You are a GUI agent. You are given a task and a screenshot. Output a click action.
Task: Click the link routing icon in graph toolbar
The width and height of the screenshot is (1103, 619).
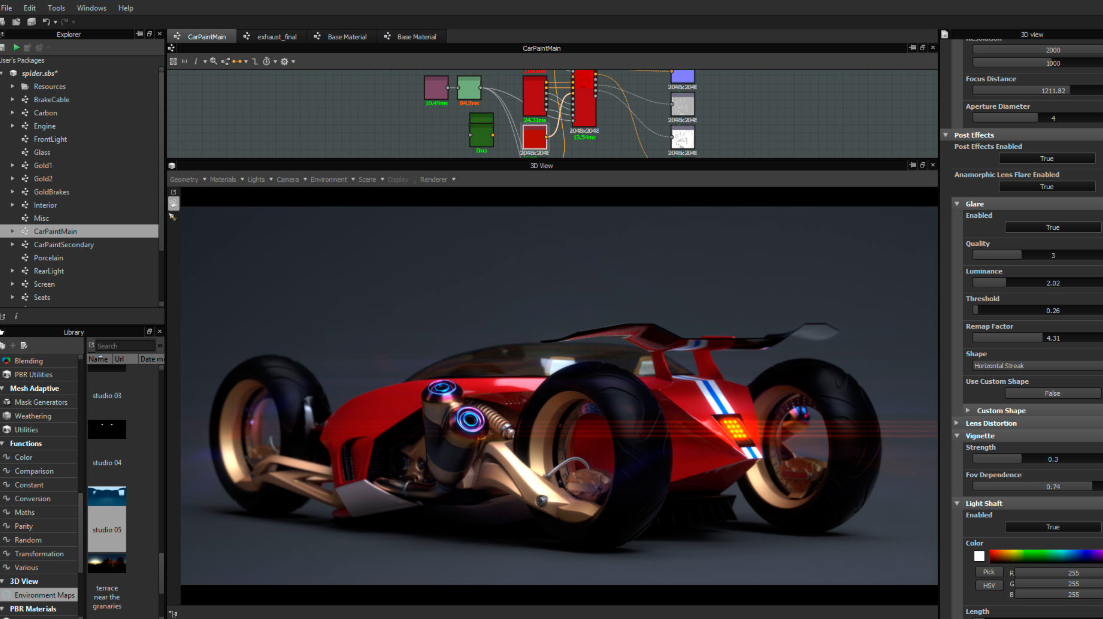(x=255, y=61)
